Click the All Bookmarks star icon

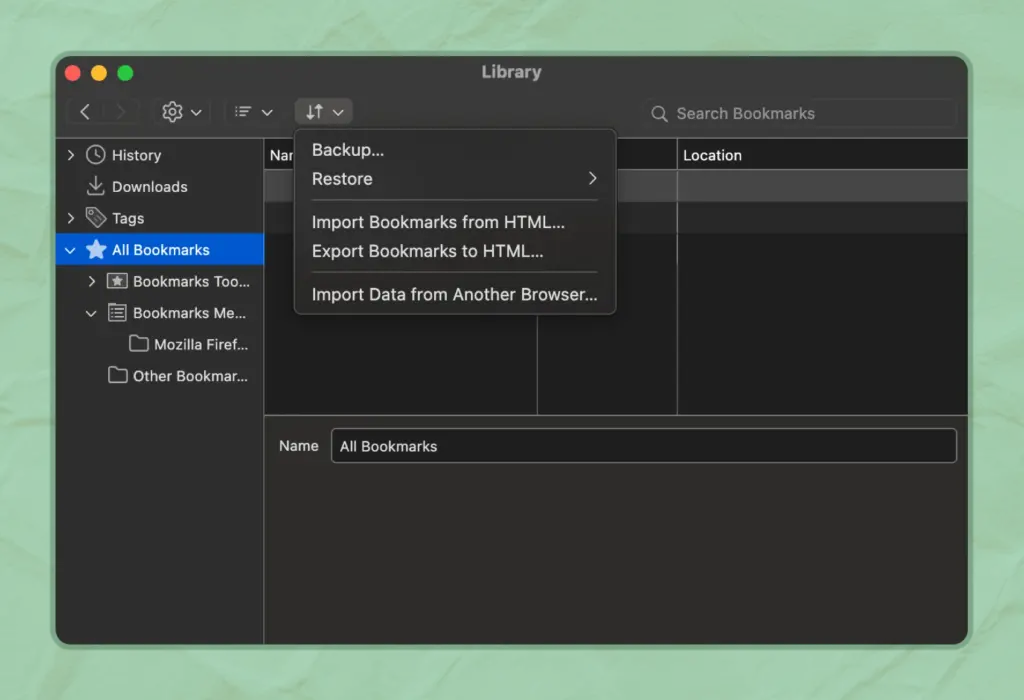[x=96, y=249]
